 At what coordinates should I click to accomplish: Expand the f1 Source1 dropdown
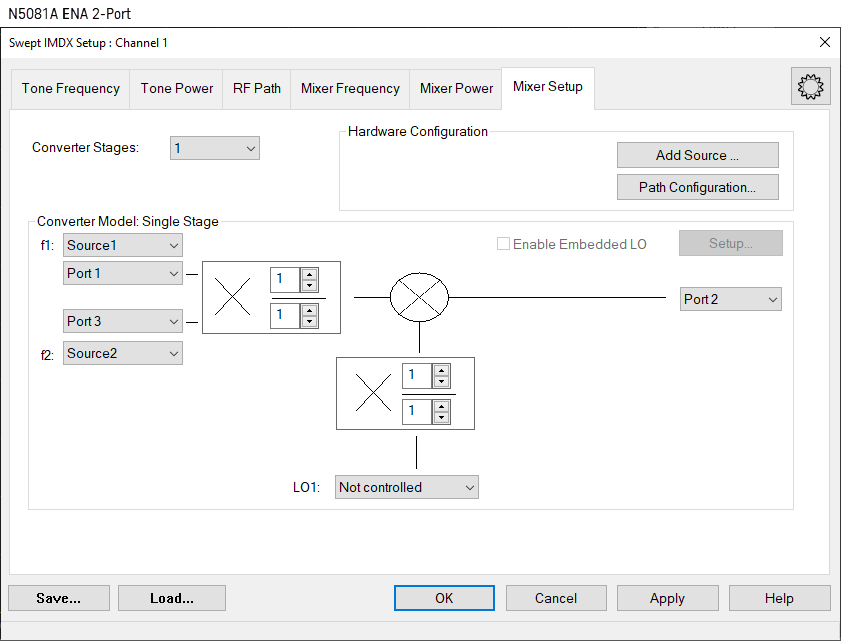[122, 245]
